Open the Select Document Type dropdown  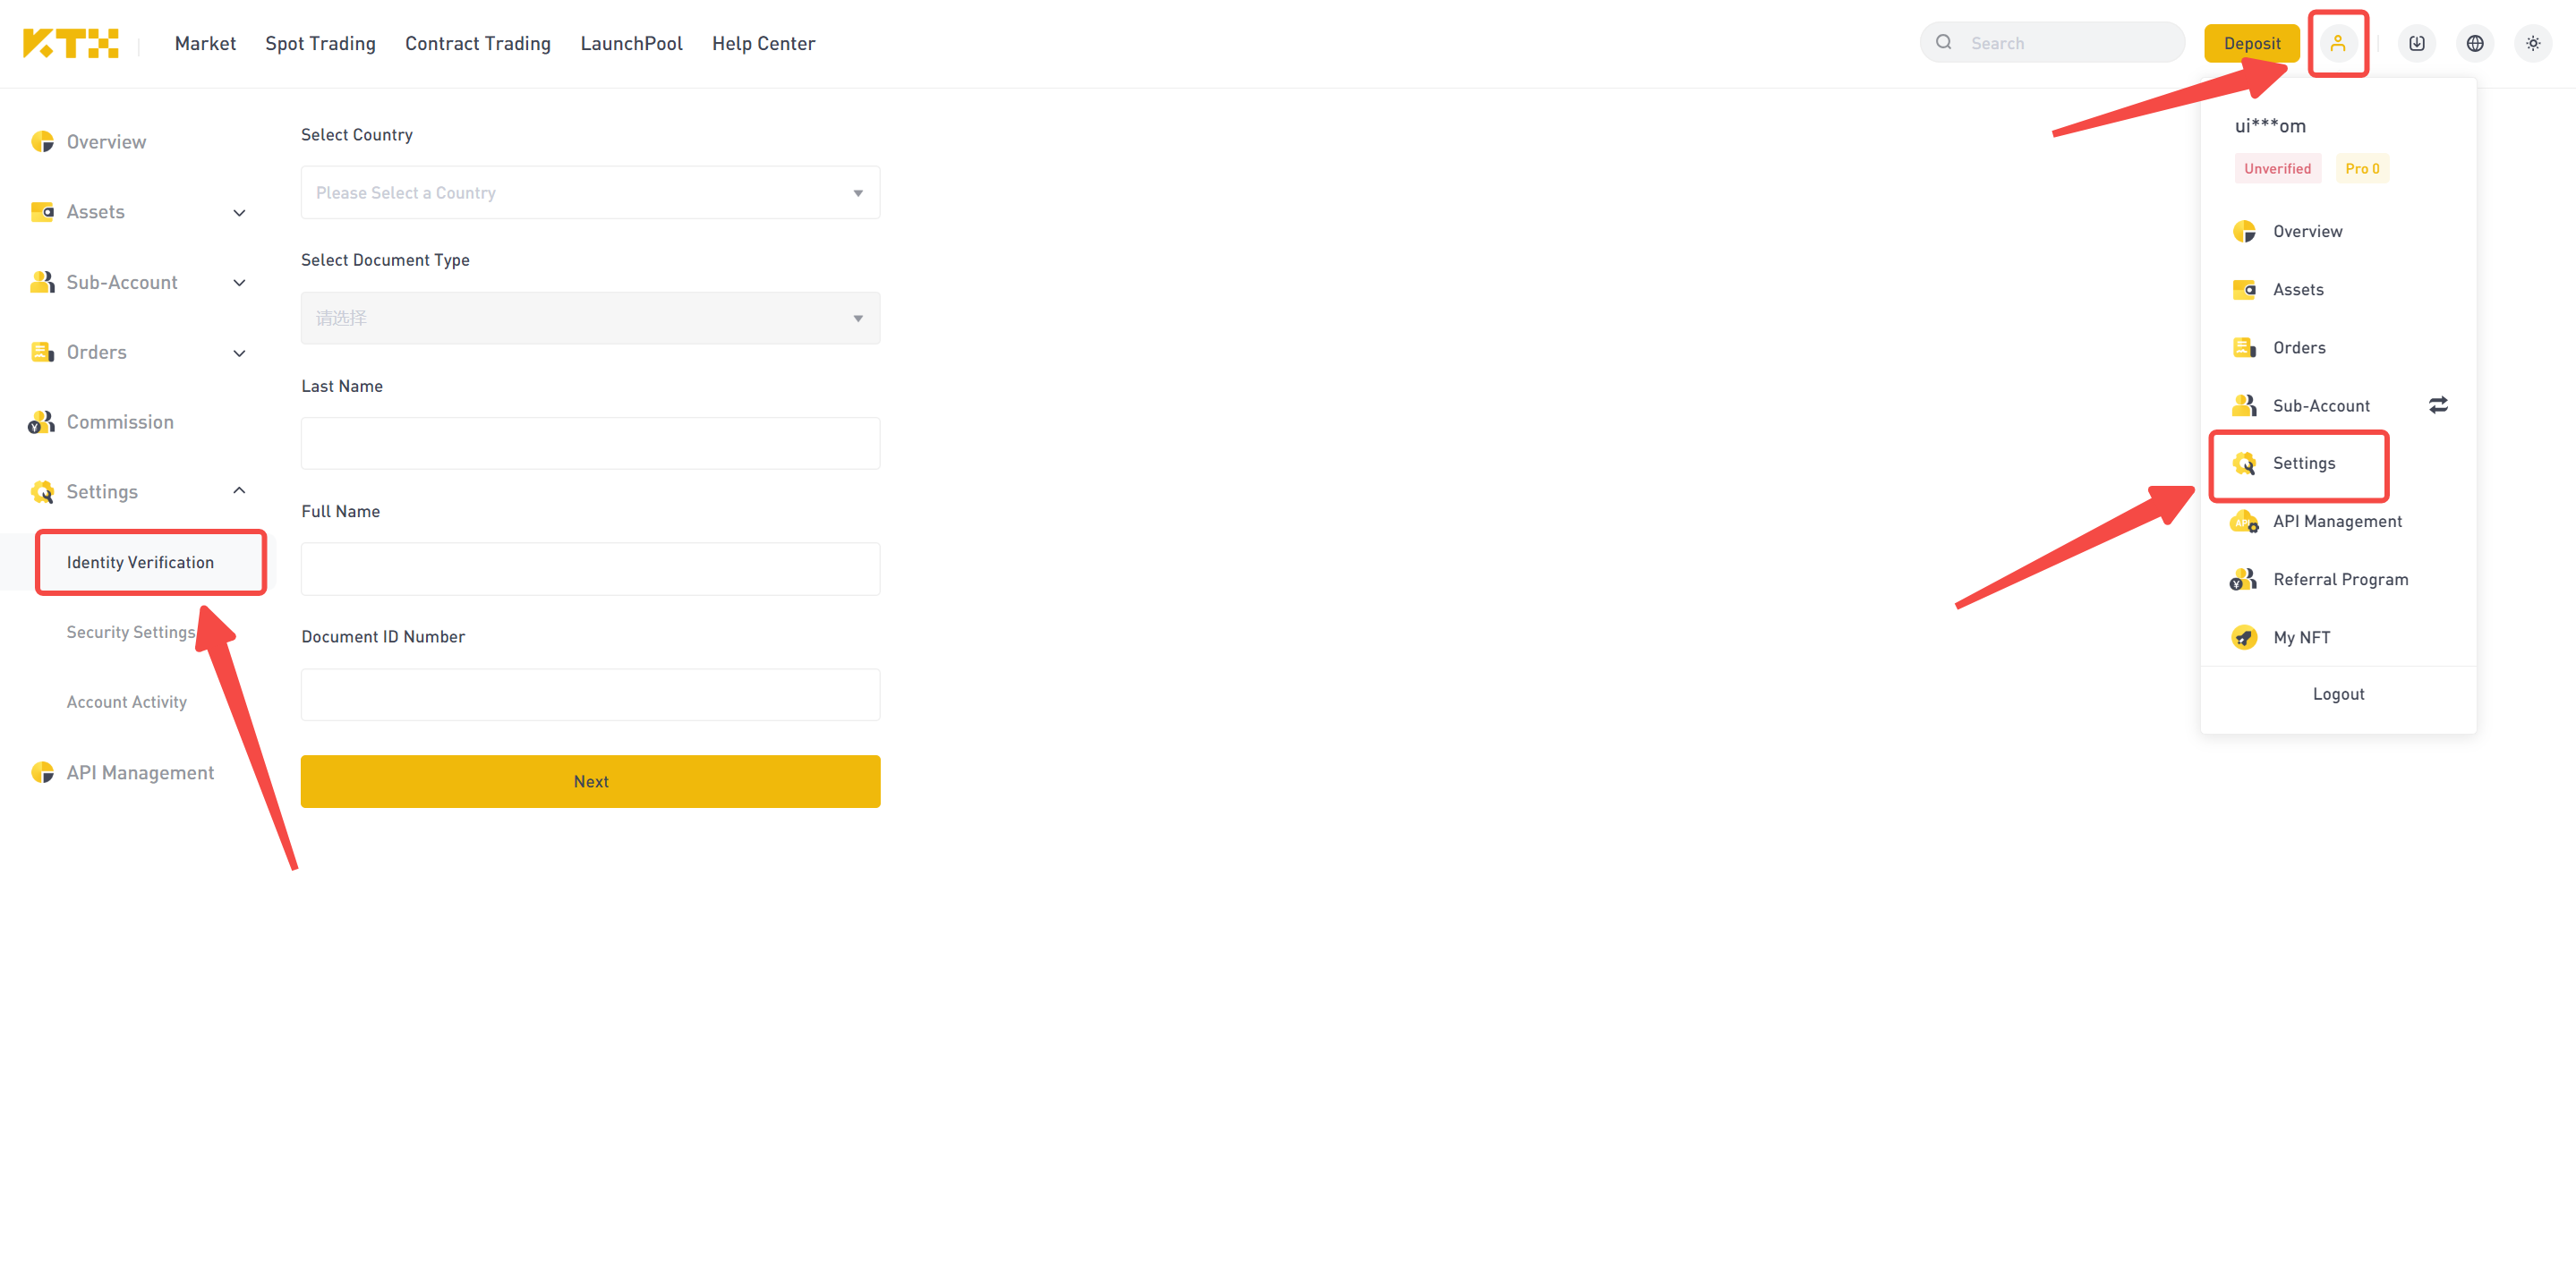(x=590, y=318)
